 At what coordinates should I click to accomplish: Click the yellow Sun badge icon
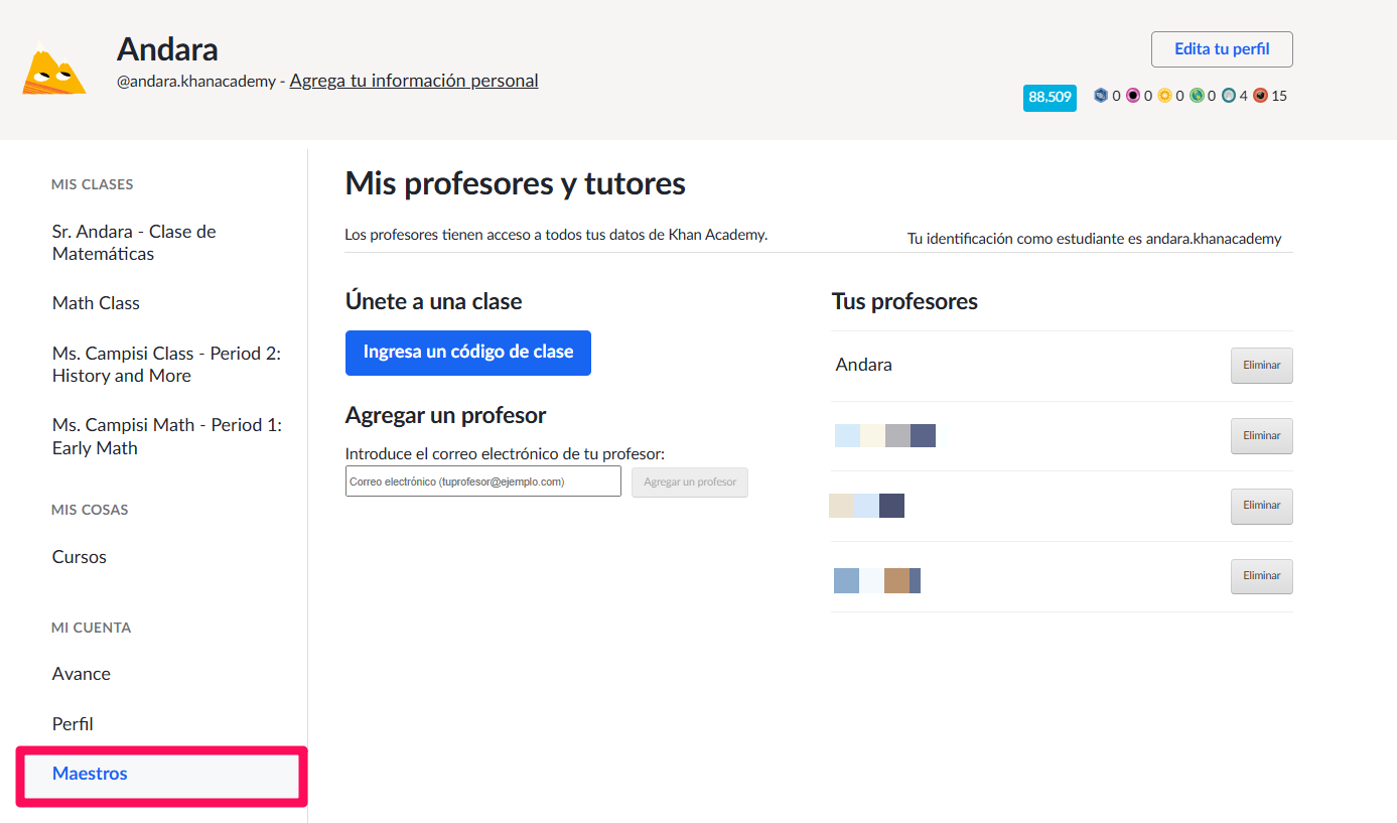pyautogui.click(x=1165, y=96)
